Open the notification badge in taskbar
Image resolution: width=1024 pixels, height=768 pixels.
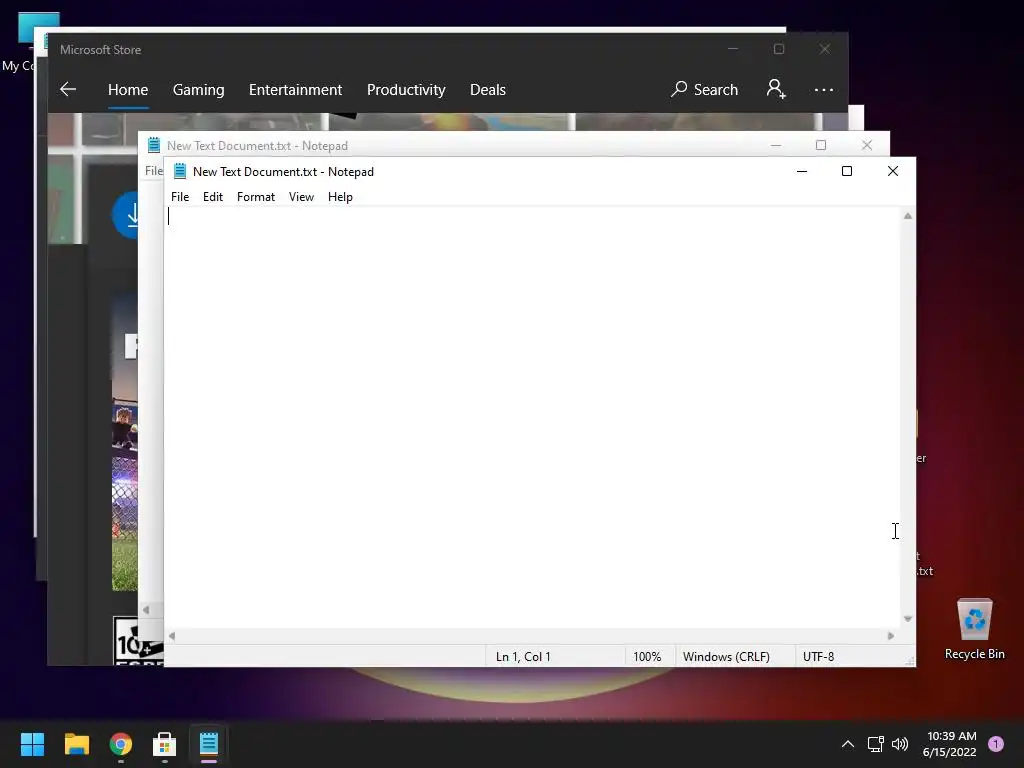(996, 744)
